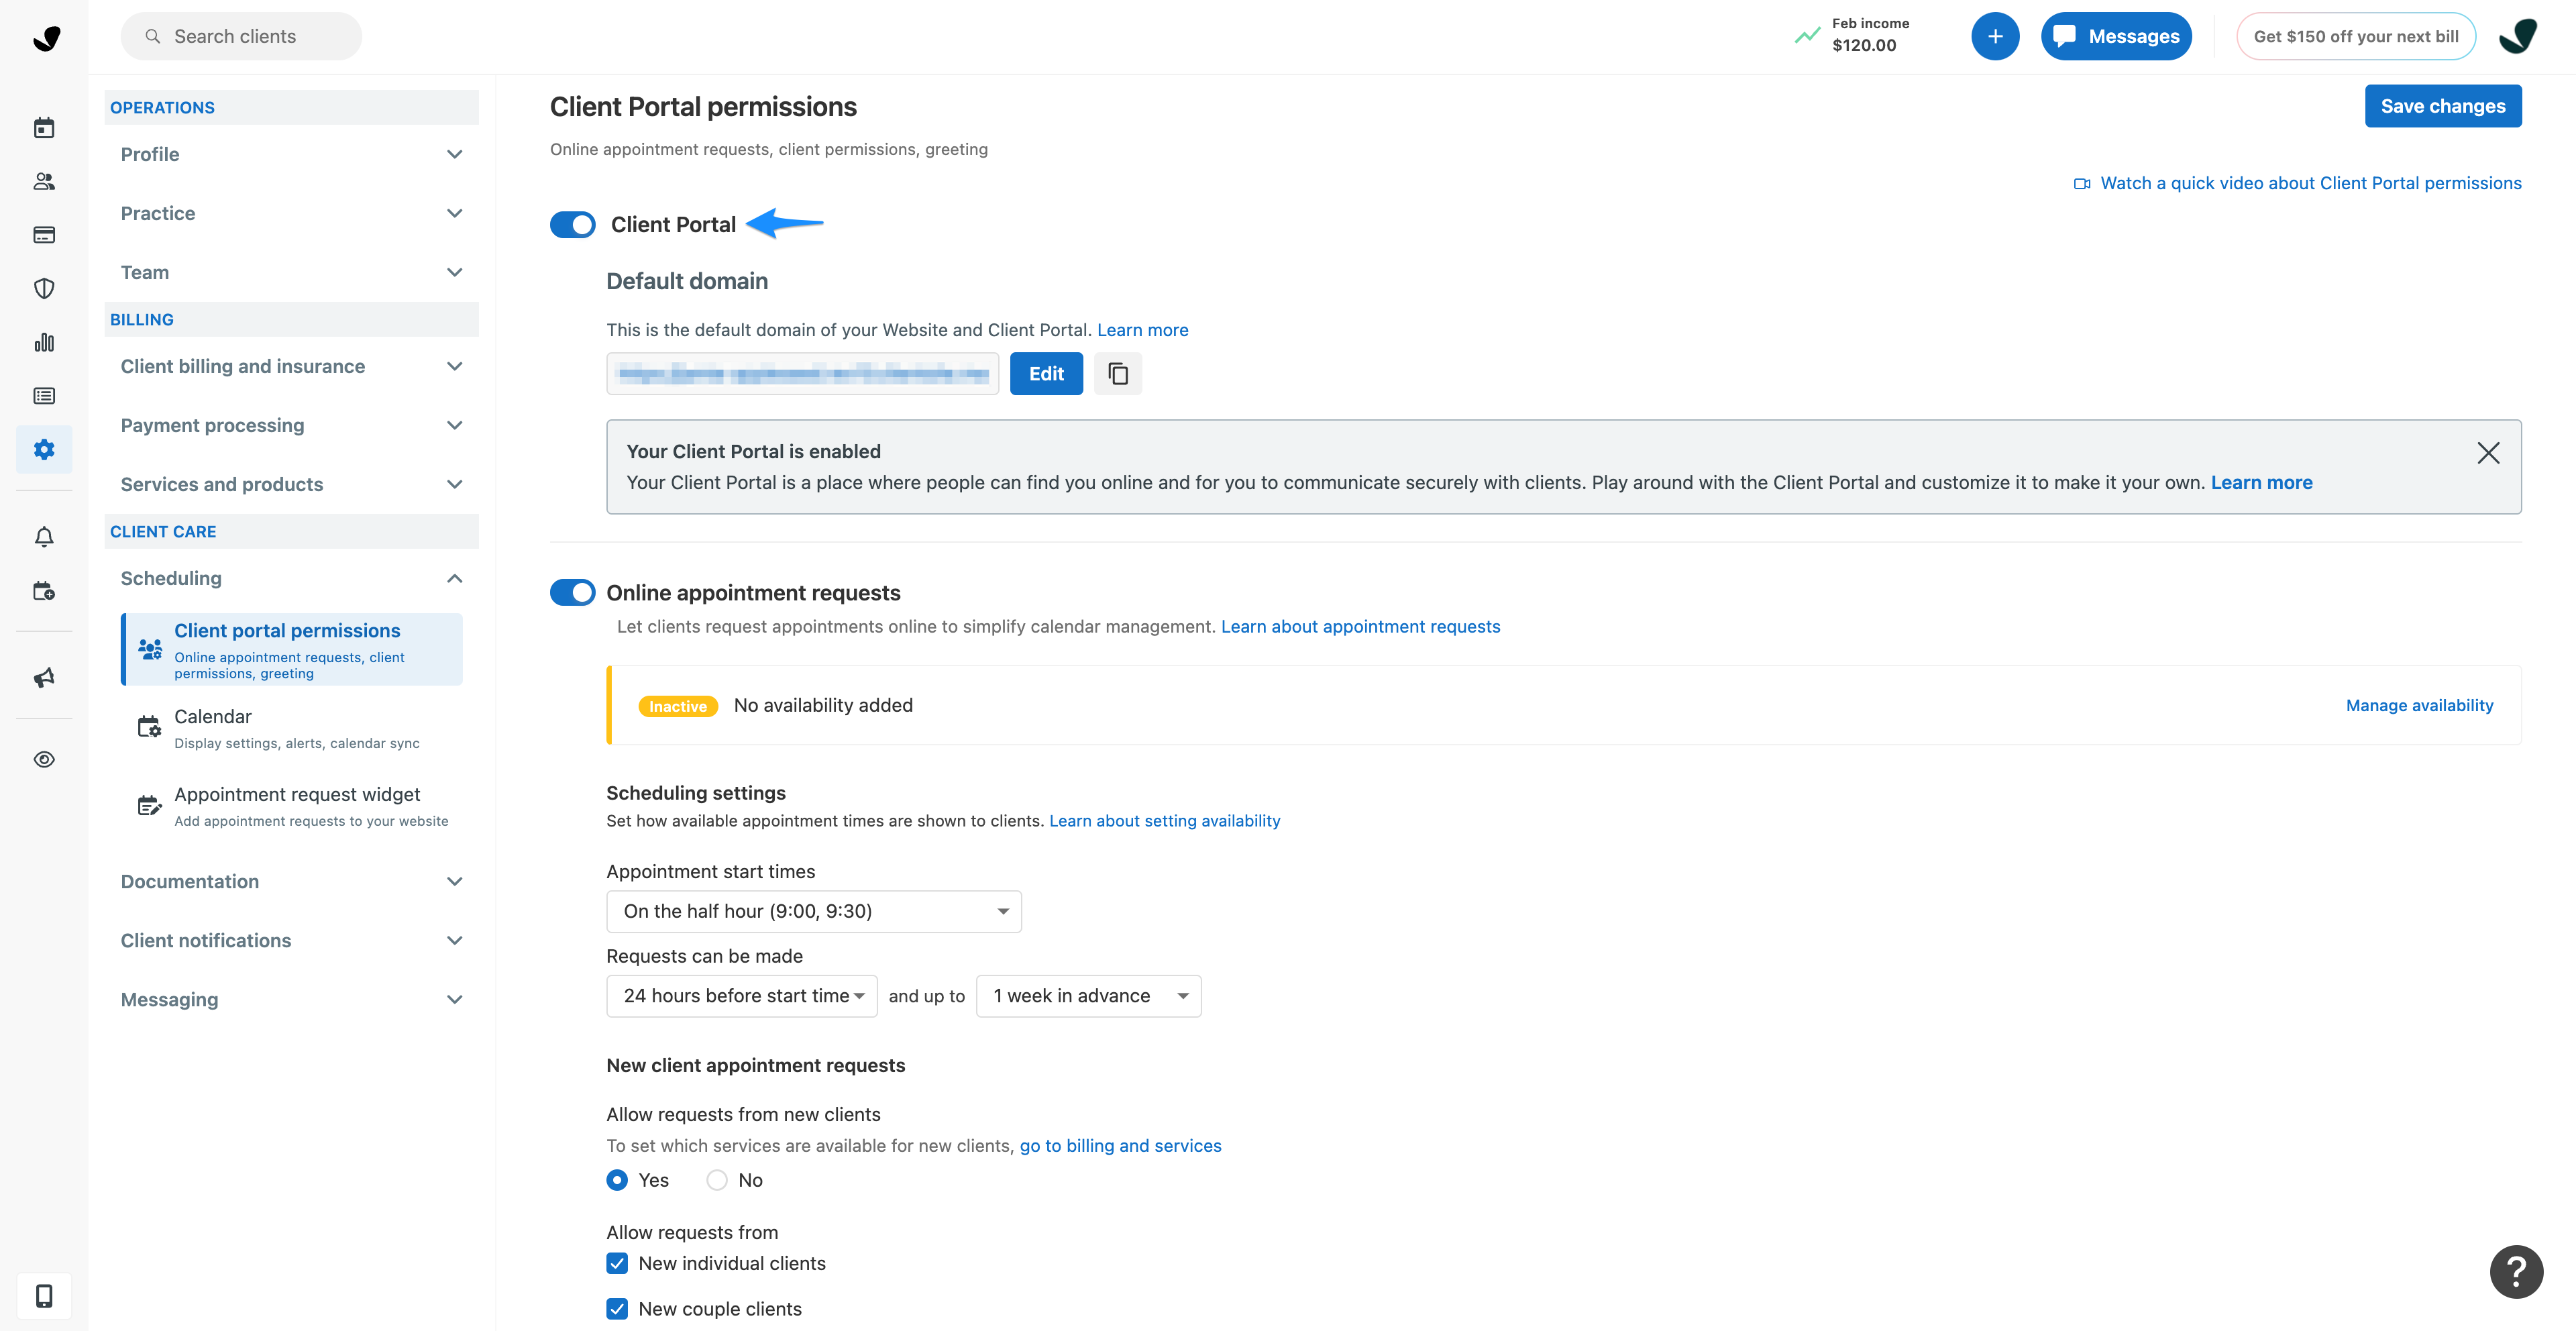Open the Billing card icon

[x=44, y=234]
